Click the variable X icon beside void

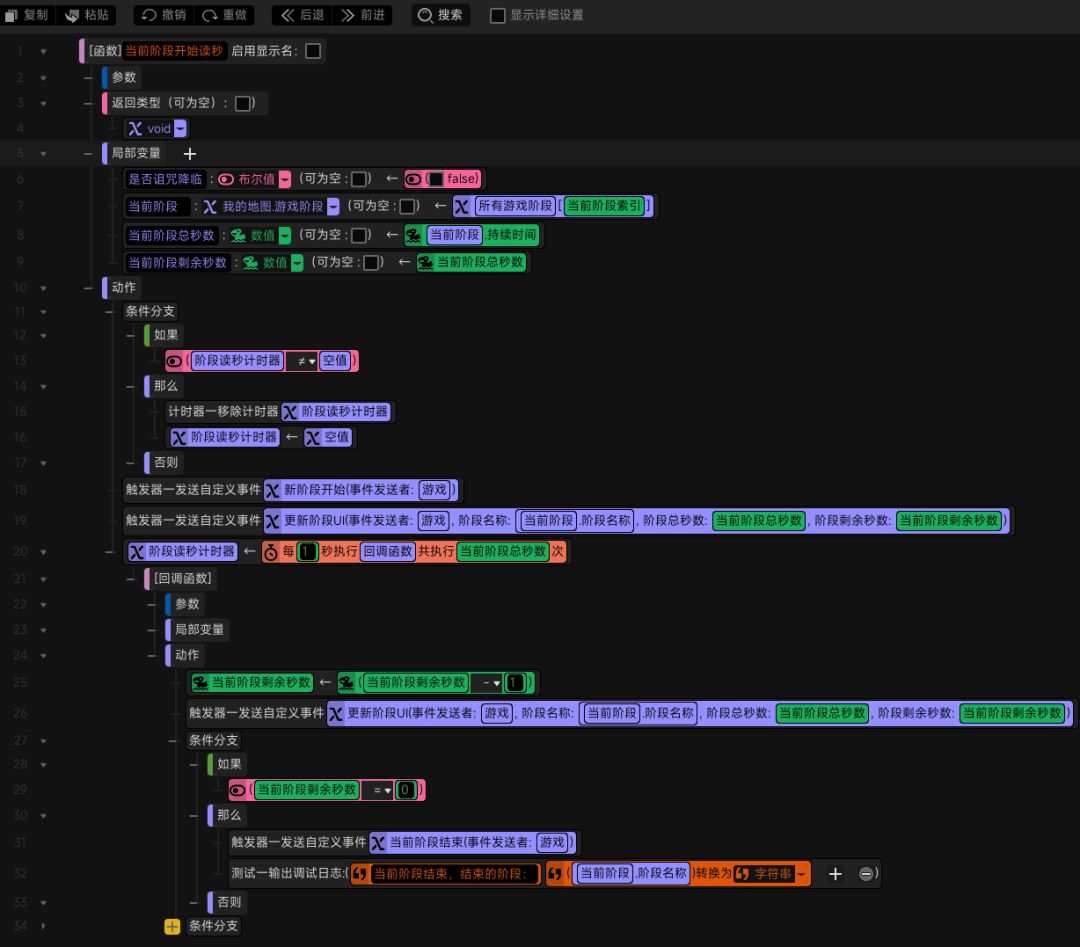tap(135, 129)
